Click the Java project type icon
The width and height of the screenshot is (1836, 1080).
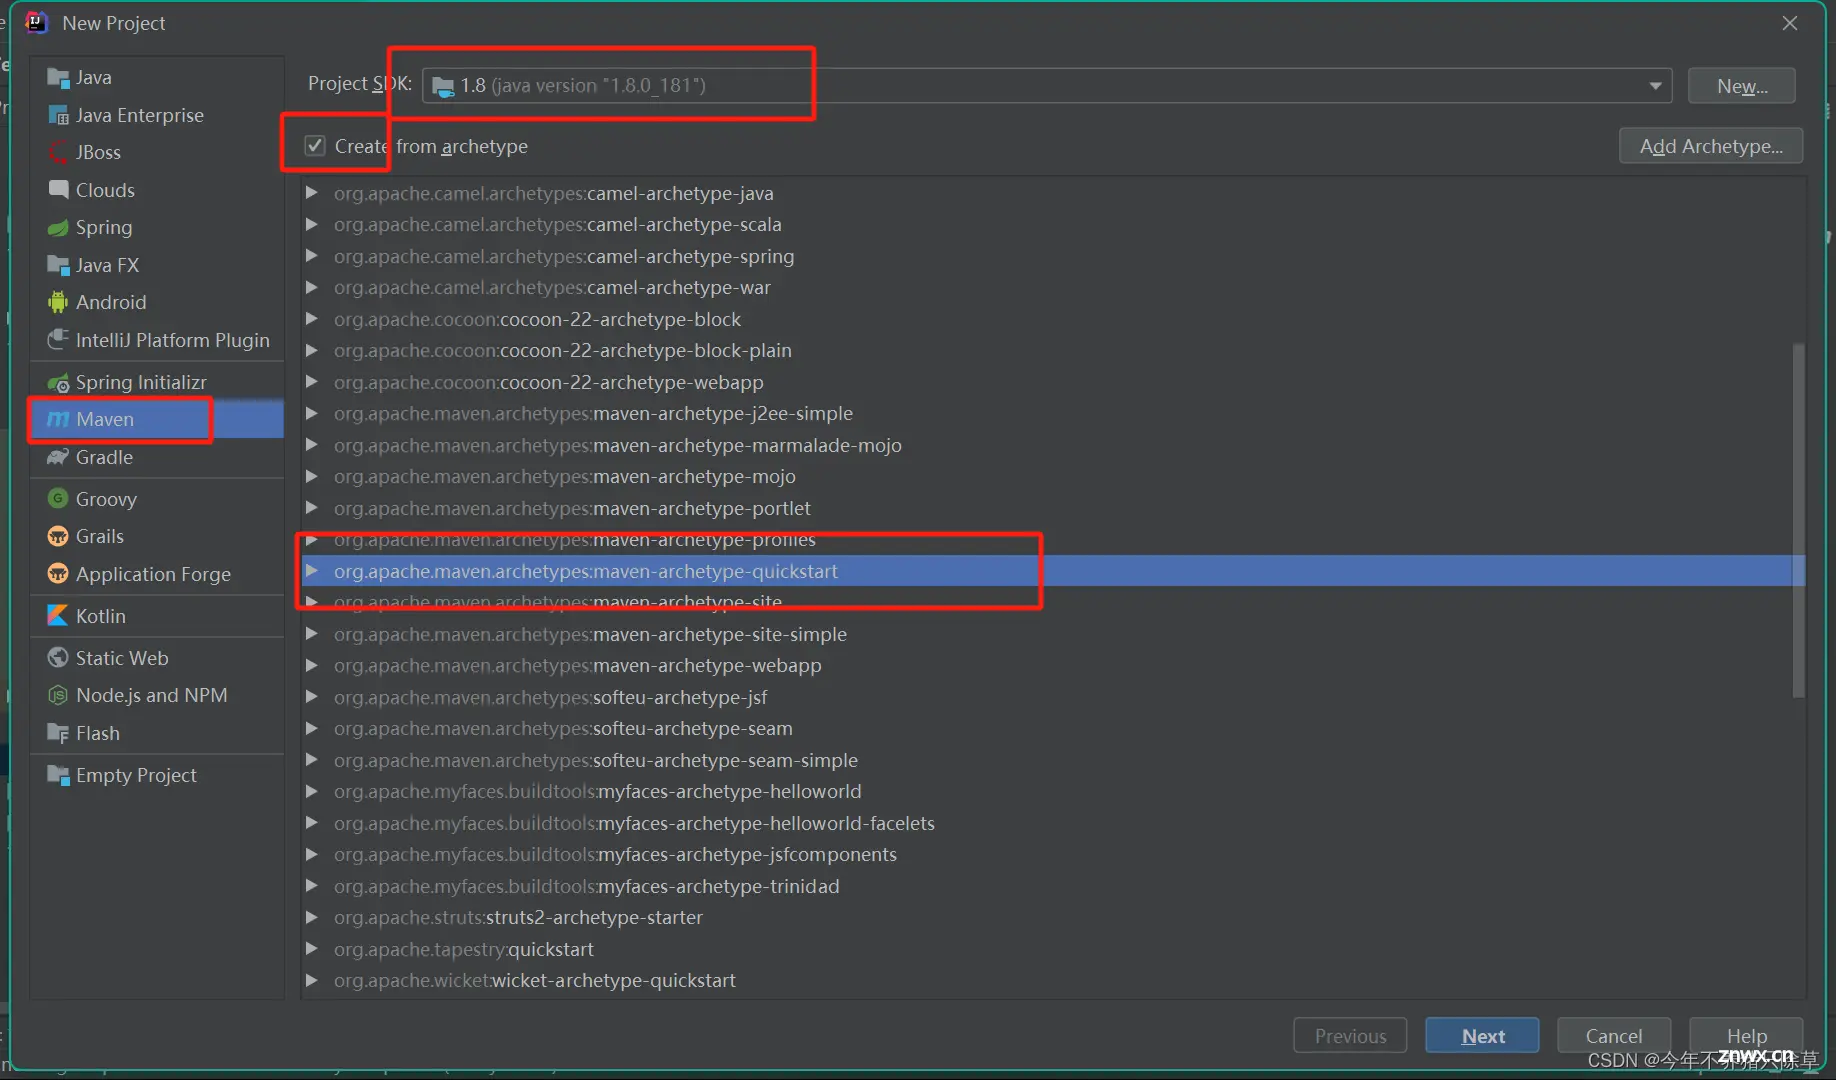coord(58,78)
